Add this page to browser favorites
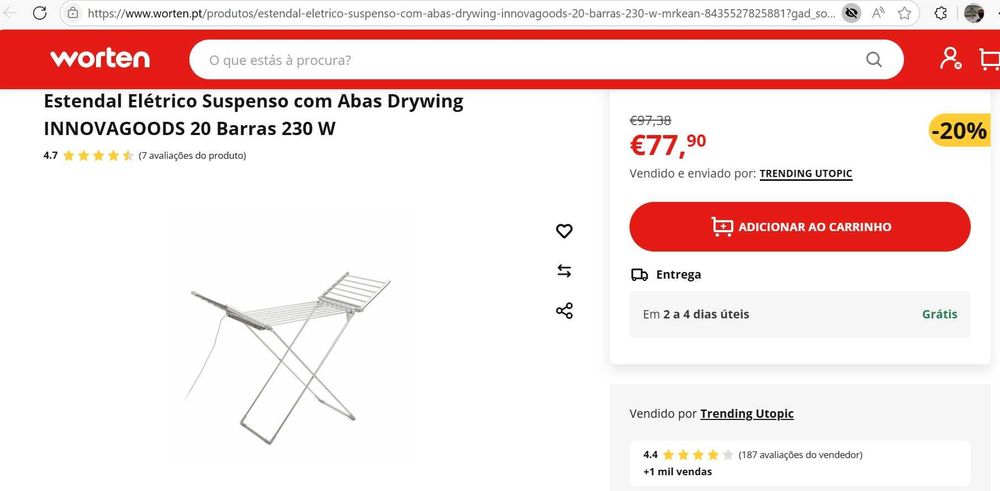 pos(905,14)
